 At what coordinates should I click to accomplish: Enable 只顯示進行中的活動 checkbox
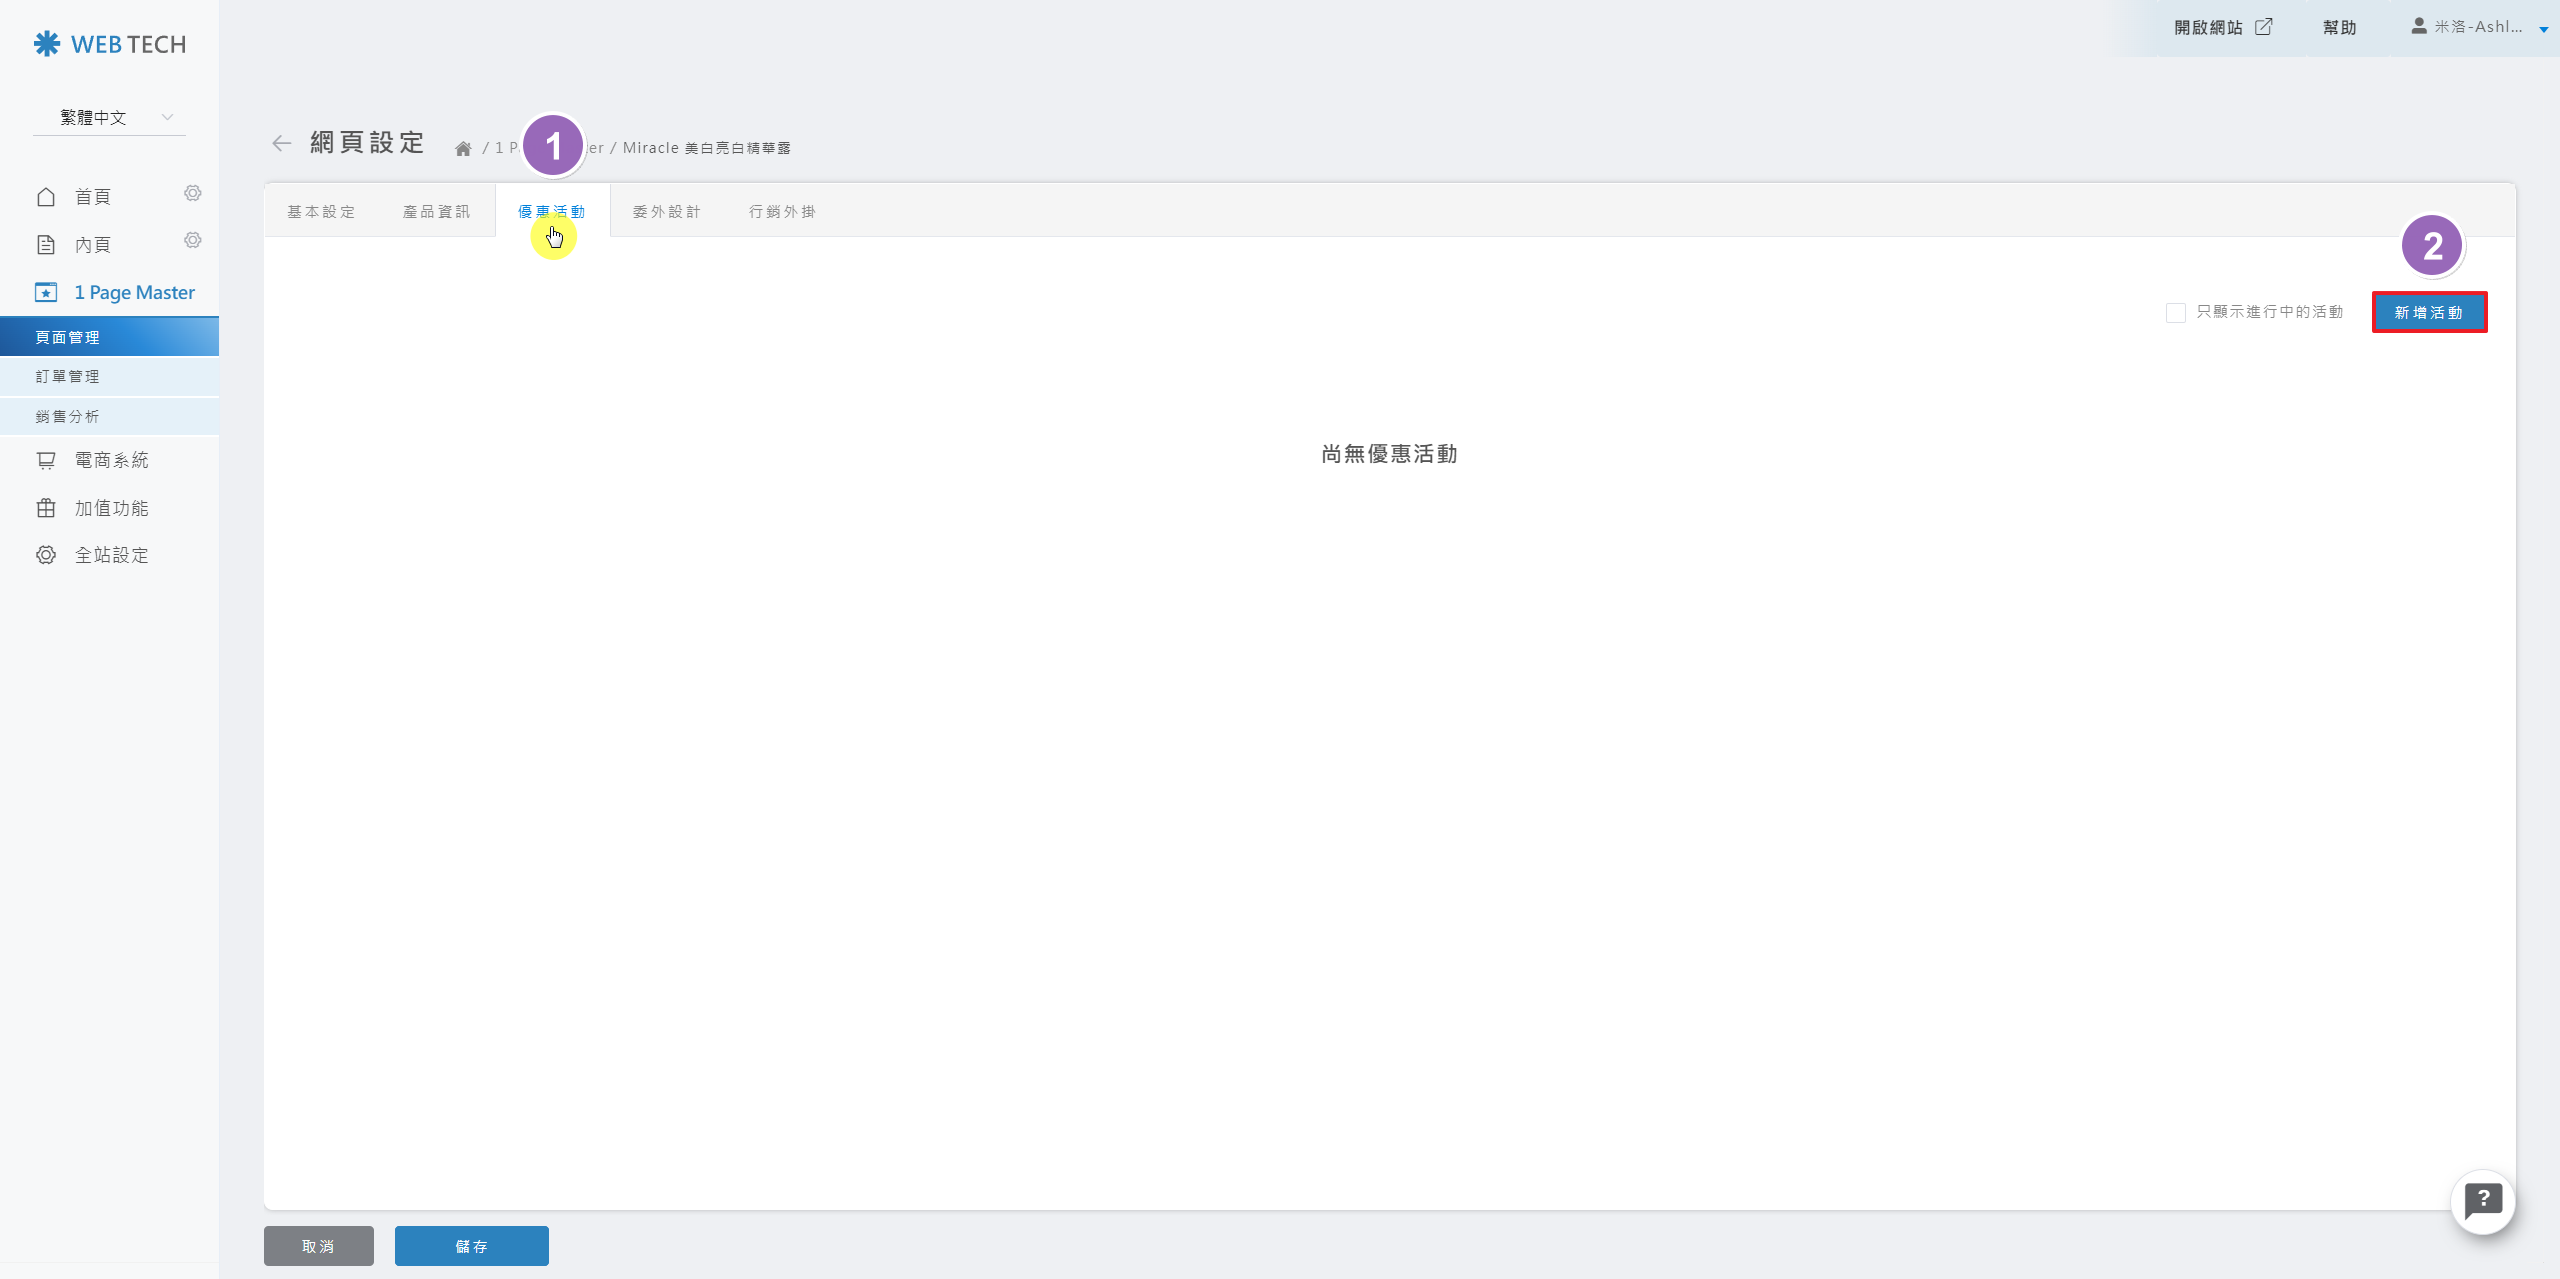2175,313
